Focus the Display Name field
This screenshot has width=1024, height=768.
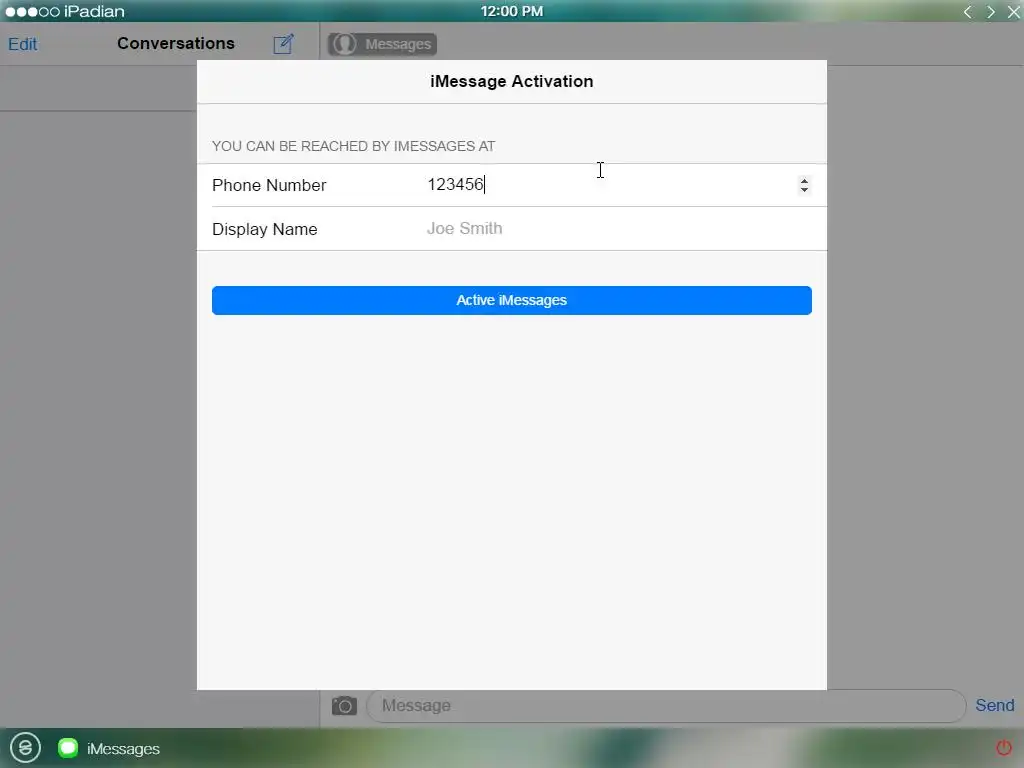point(618,229)
